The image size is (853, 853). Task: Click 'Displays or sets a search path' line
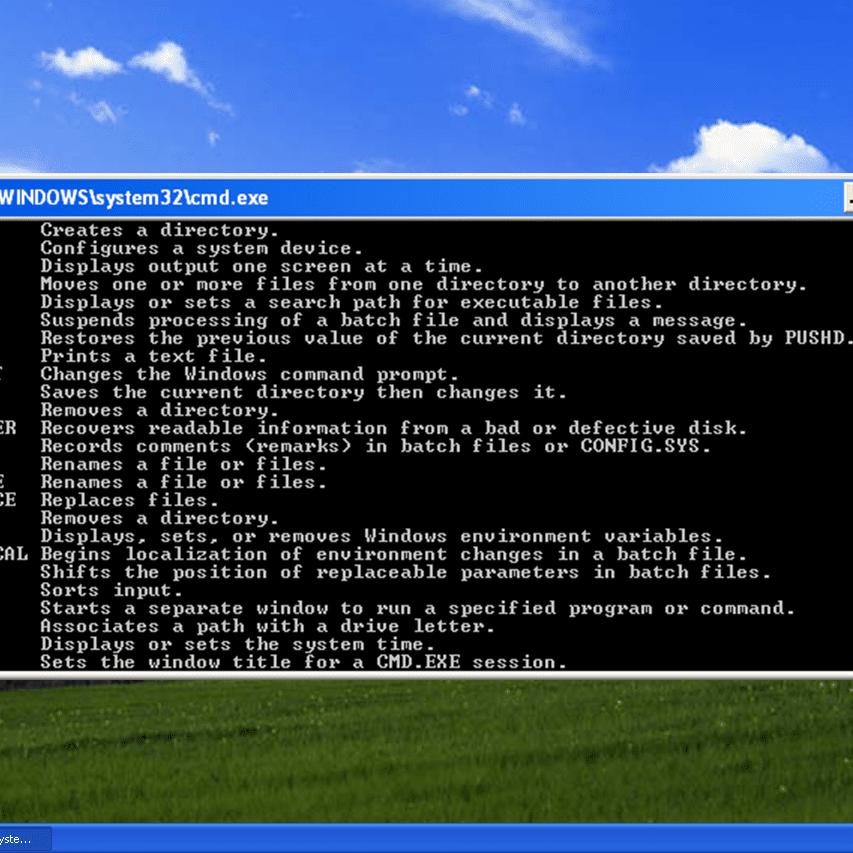click(351, 302)
